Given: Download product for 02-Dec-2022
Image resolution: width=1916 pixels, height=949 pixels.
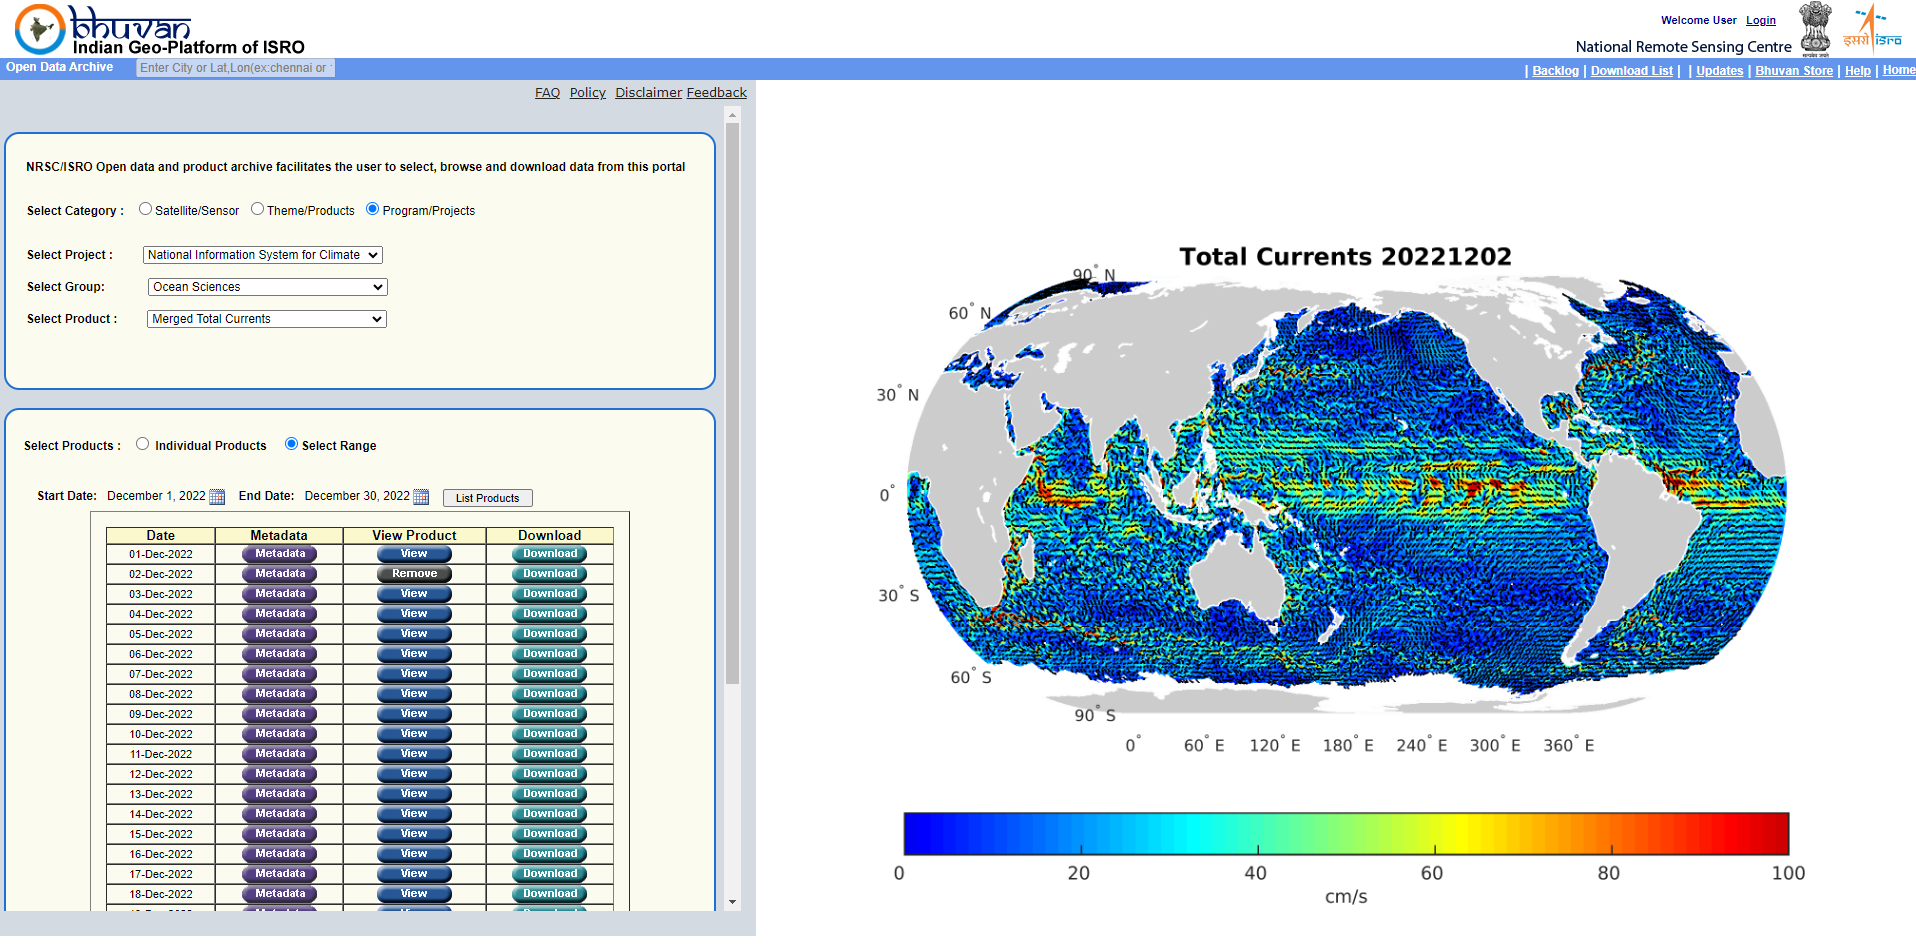Looking at the screenshot, I should click(x=549, y=574).
